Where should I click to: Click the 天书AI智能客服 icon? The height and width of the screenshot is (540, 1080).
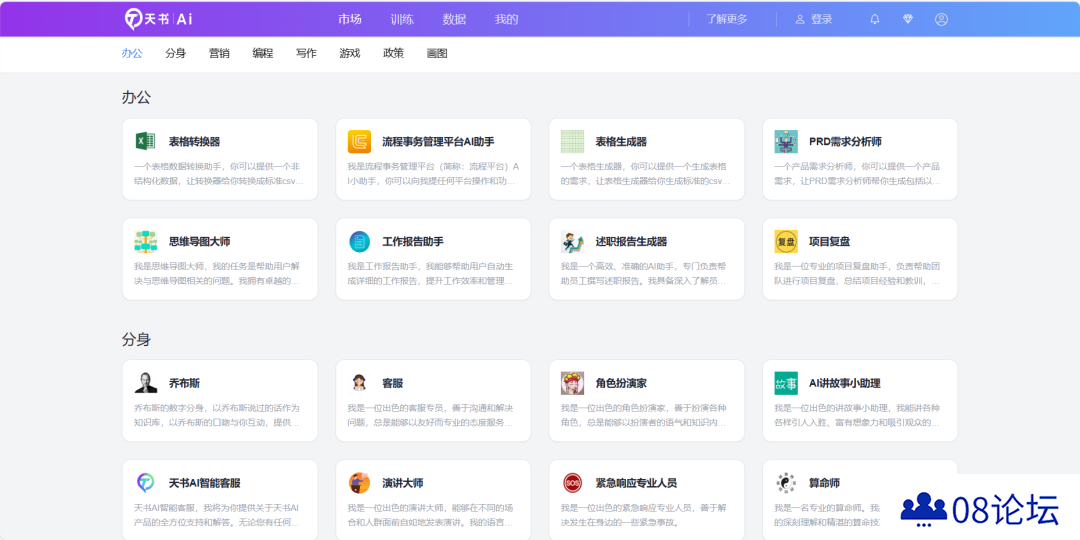pyautogui.click(x=145, y=483)
